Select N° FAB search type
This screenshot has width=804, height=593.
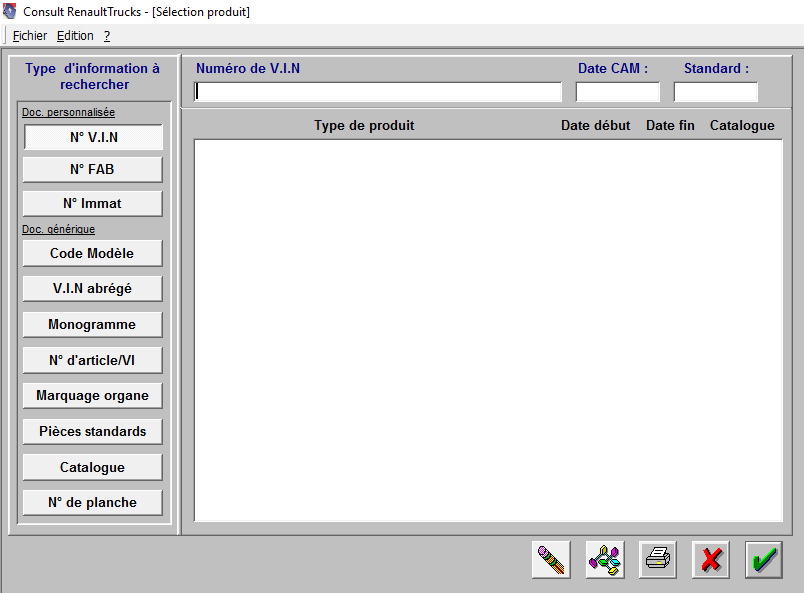point(92,170)
